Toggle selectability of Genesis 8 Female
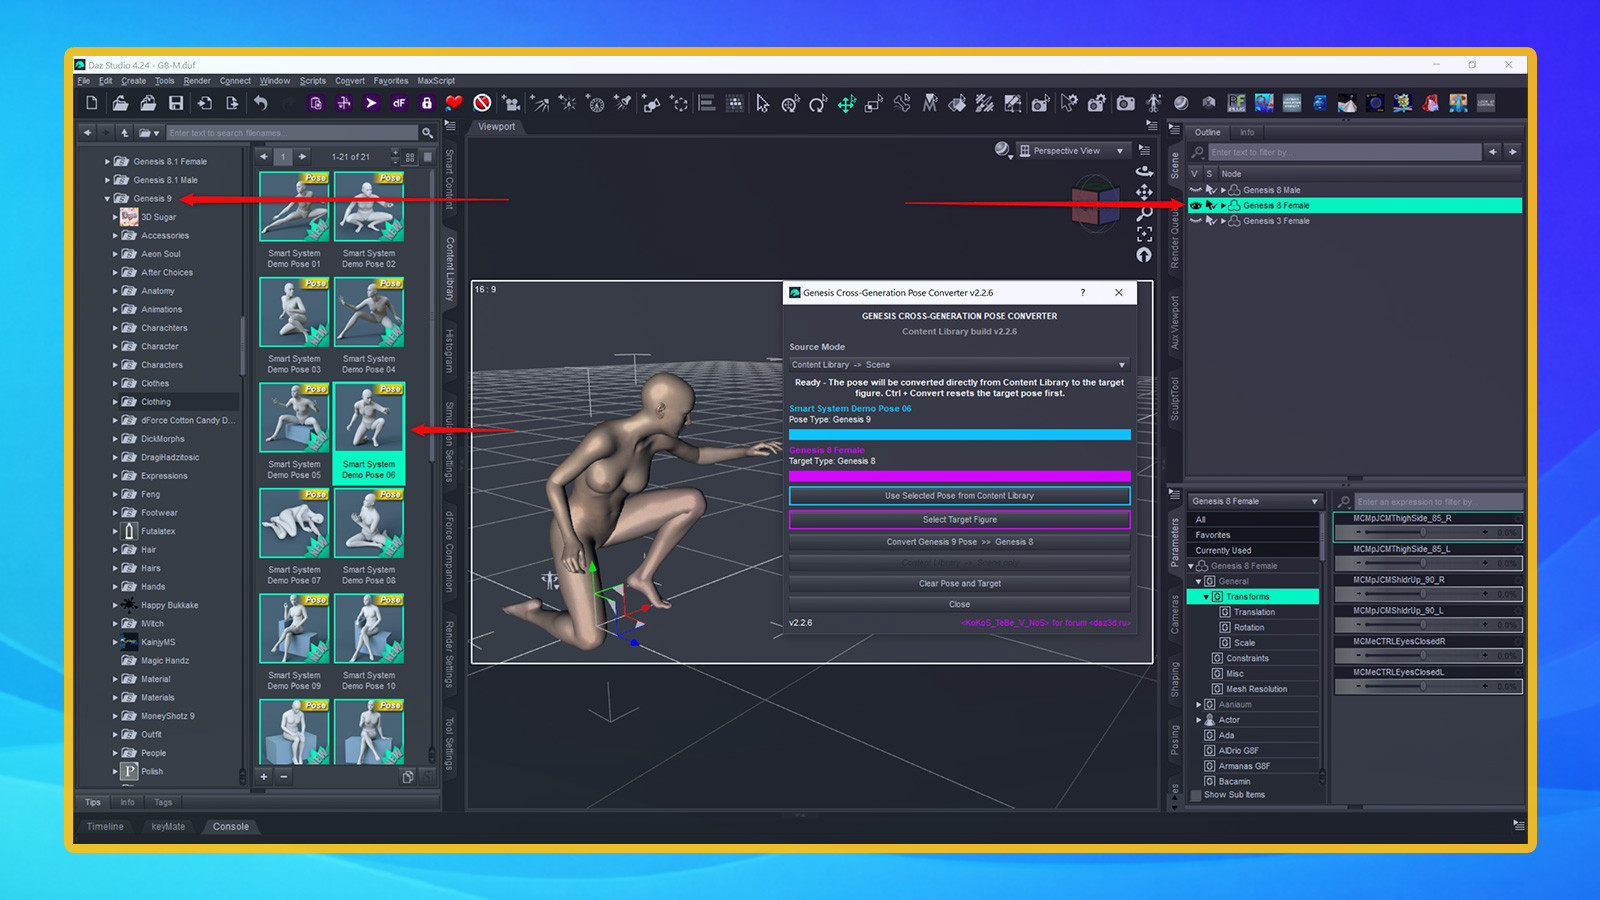This screenshot has width=1600, height=900. (1211, 205)
